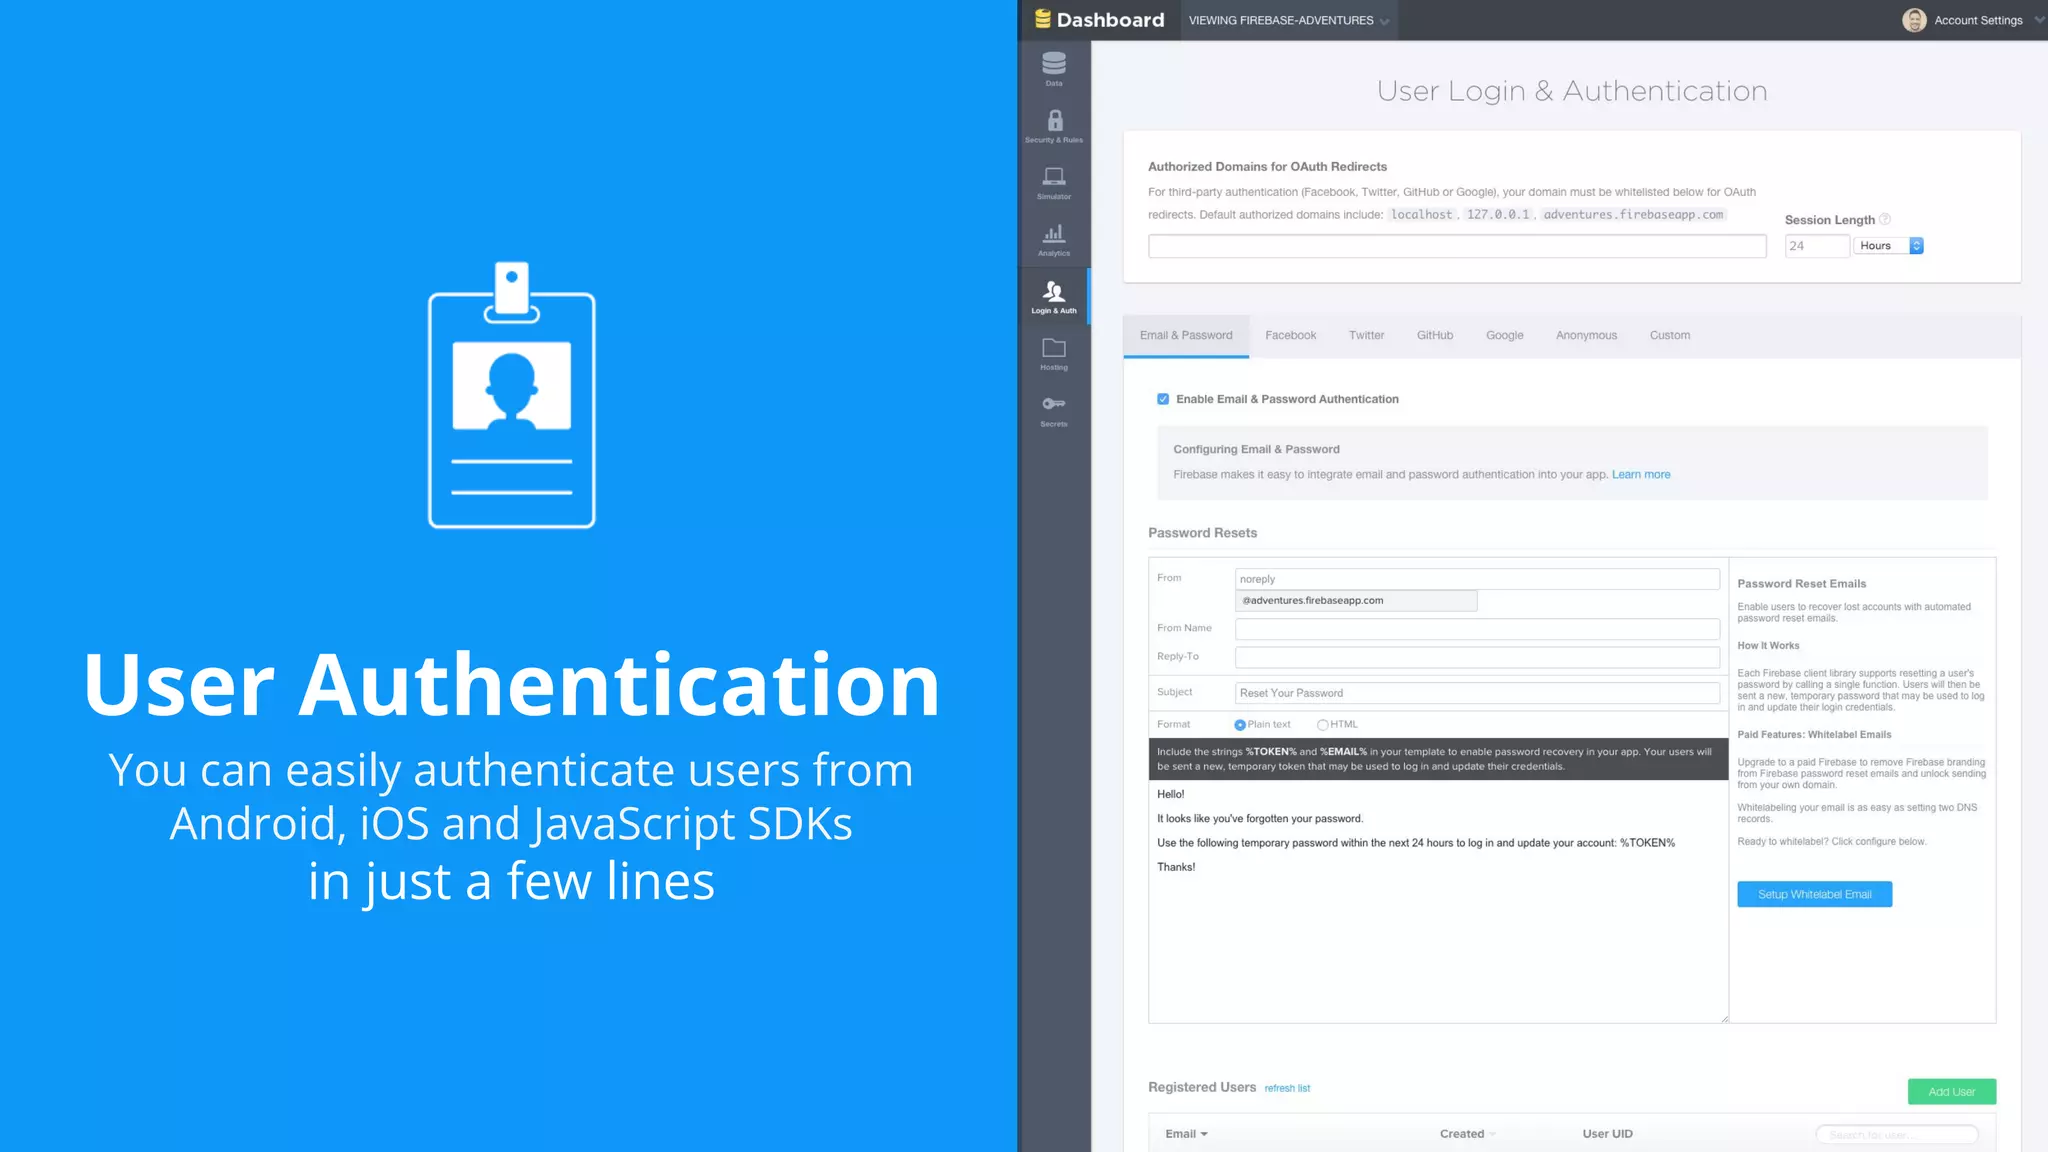Switch to the Facebook tab

coord(1290,336)
